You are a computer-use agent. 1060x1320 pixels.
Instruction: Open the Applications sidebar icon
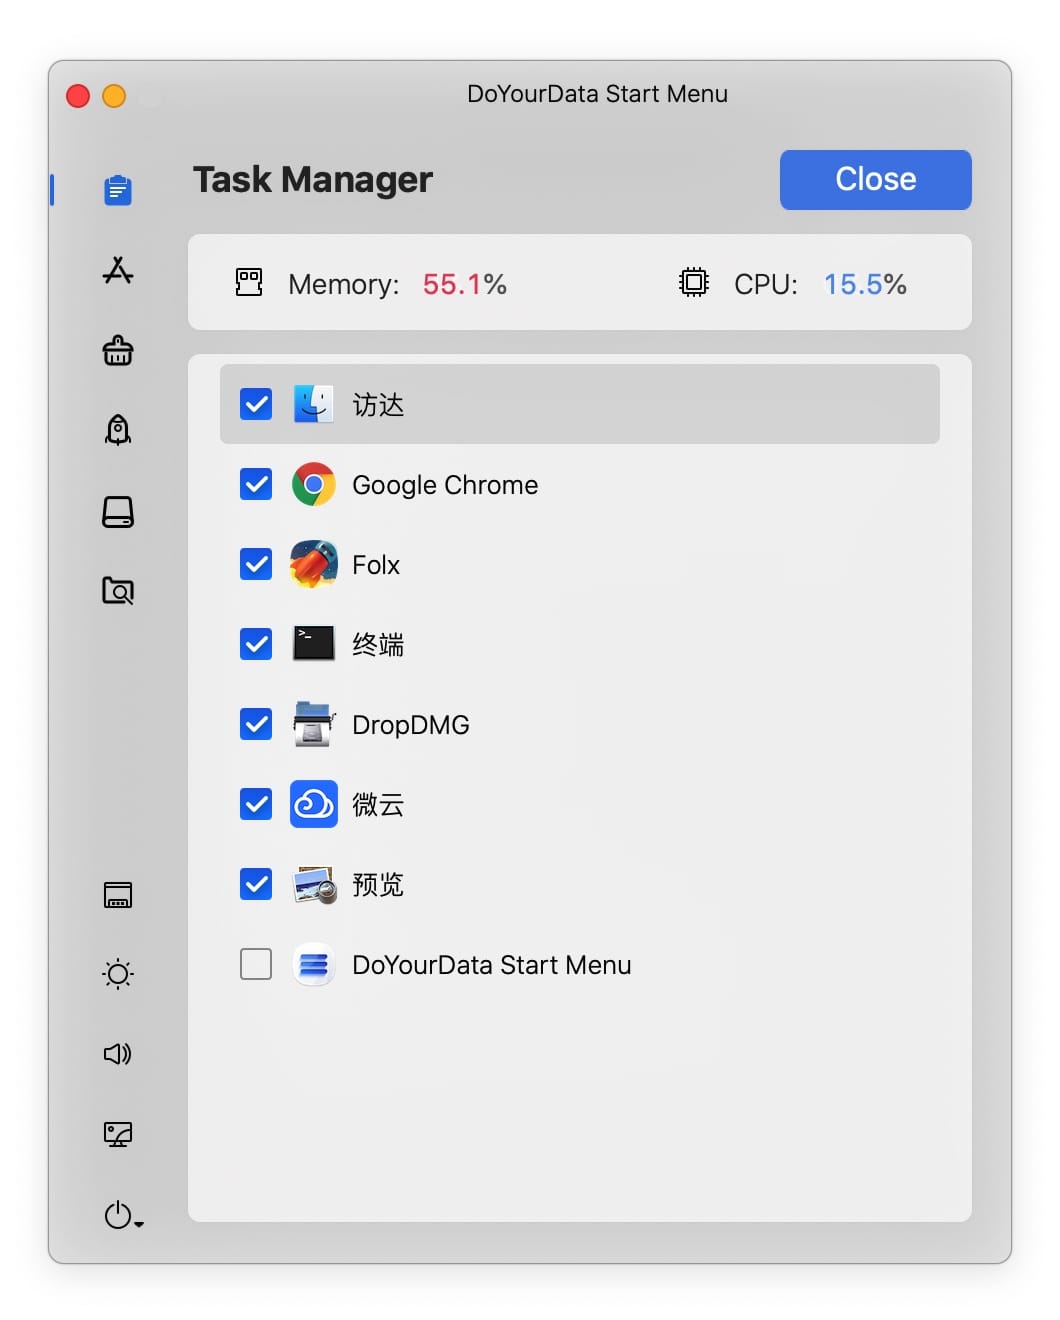coord(118,271)
